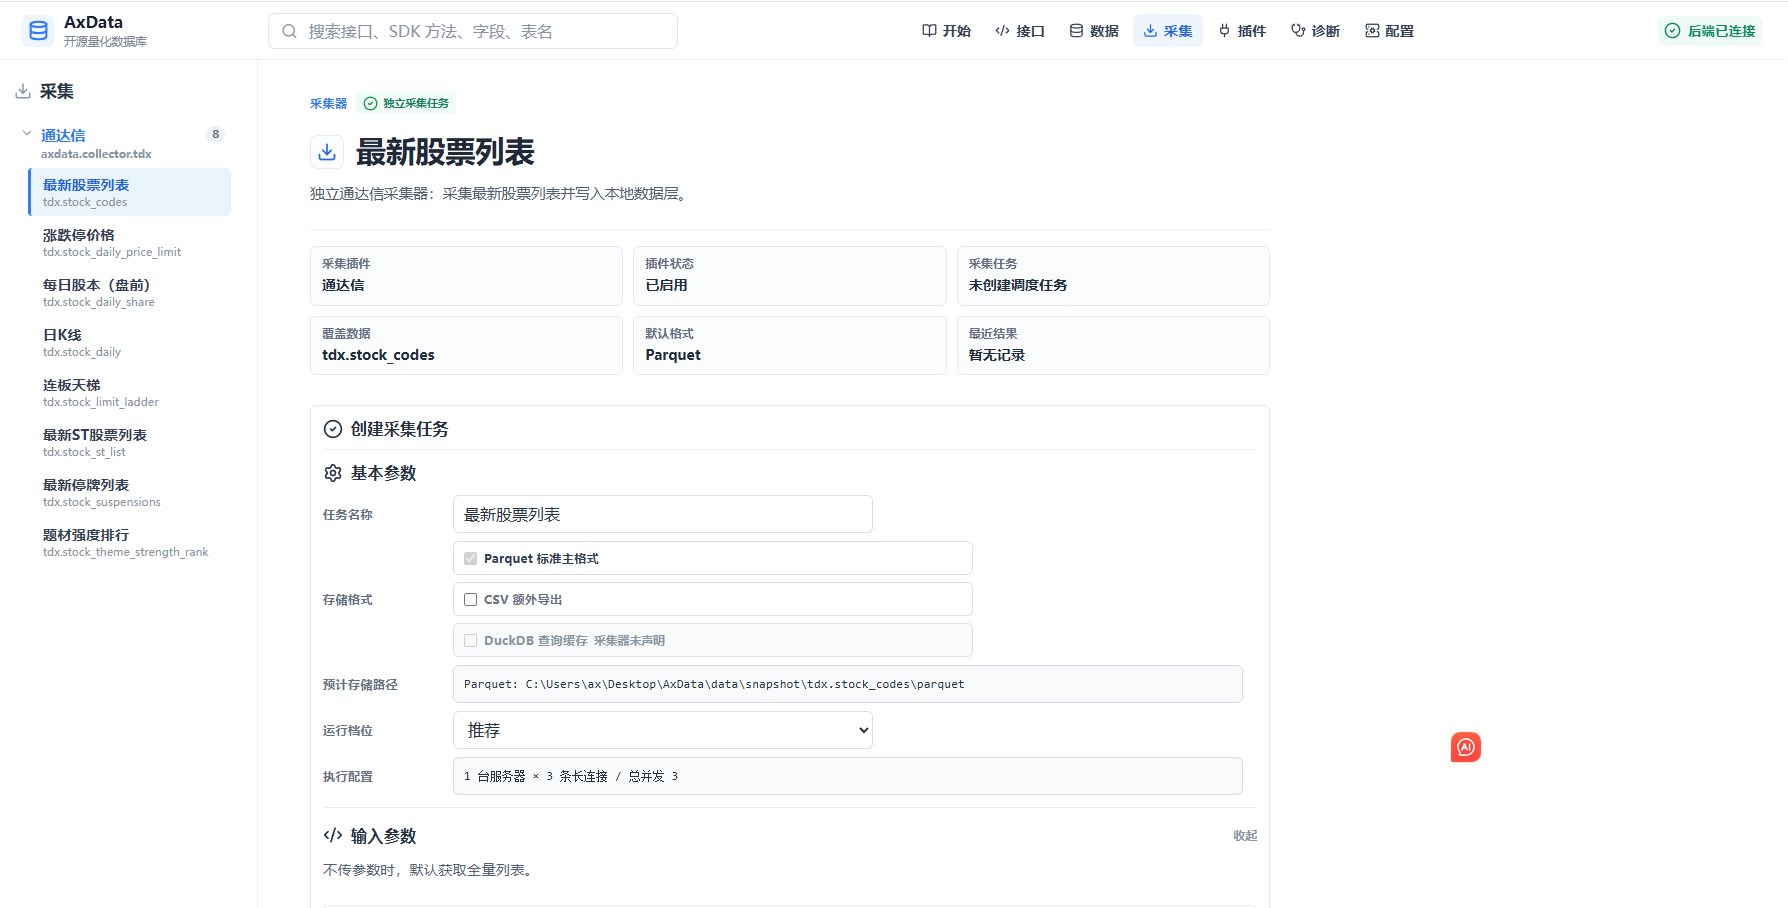Click the 任务名称 input field
The width and height of the screenshot is (1788, 908).
coord(663,514)
